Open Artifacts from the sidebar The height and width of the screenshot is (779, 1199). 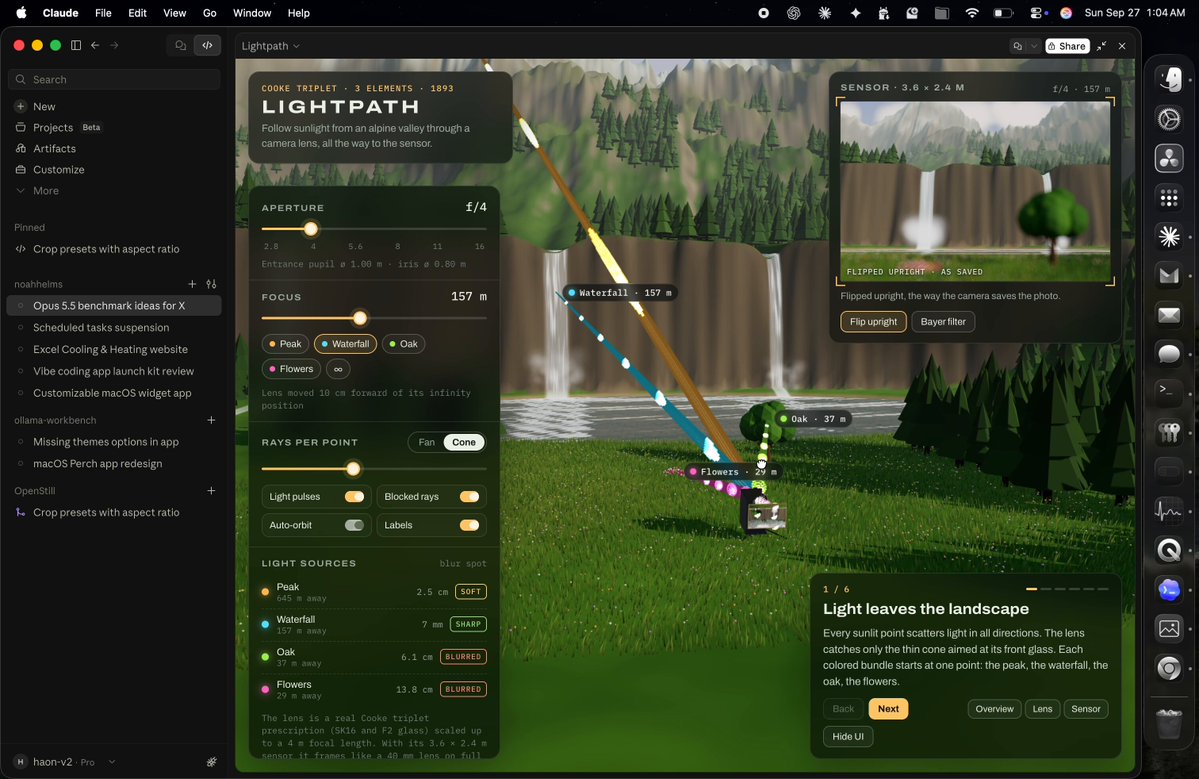pos(54,148)
